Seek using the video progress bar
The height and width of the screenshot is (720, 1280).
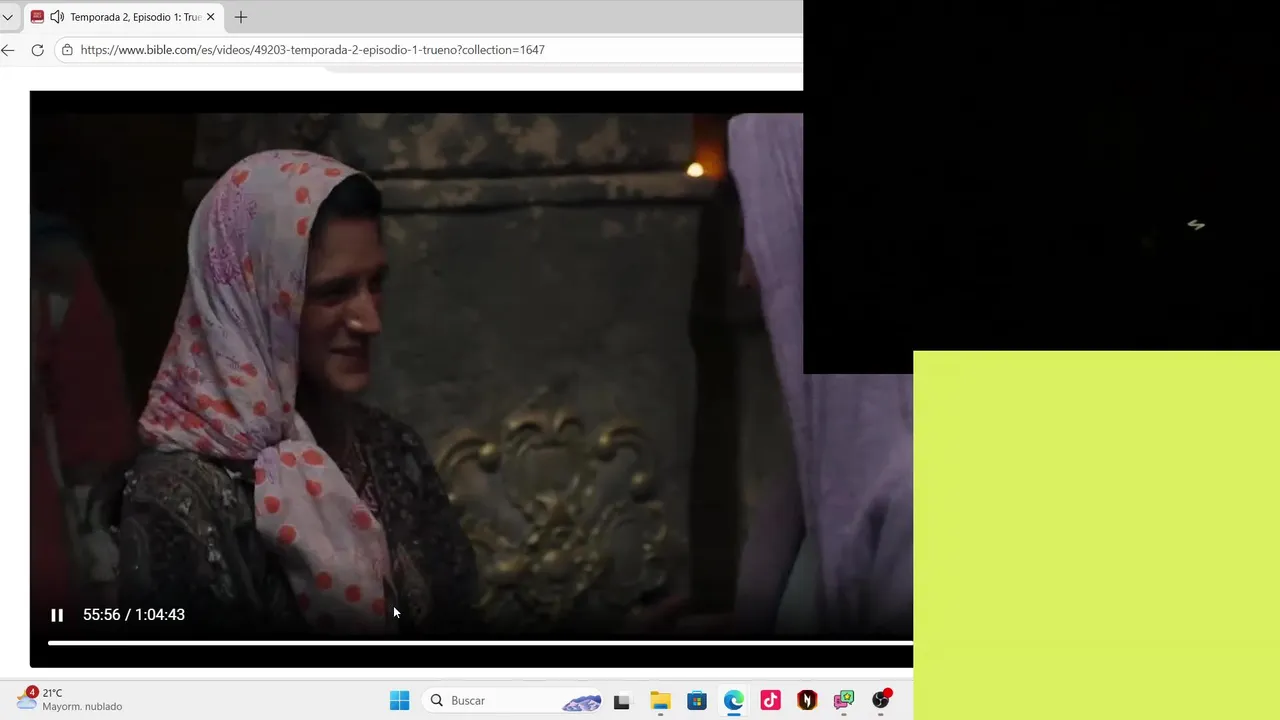pyautogui.click(x=480, y=643)
